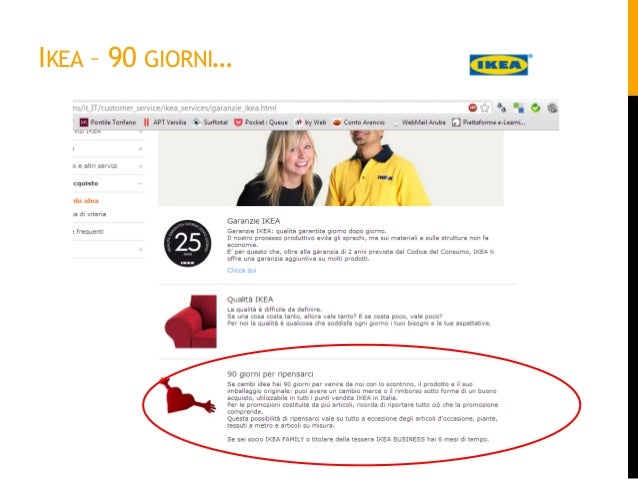The width and height of the screenshot is (638, 479).
Task: Collapse the 'acquisto' sidebar section
Action: 140,184
